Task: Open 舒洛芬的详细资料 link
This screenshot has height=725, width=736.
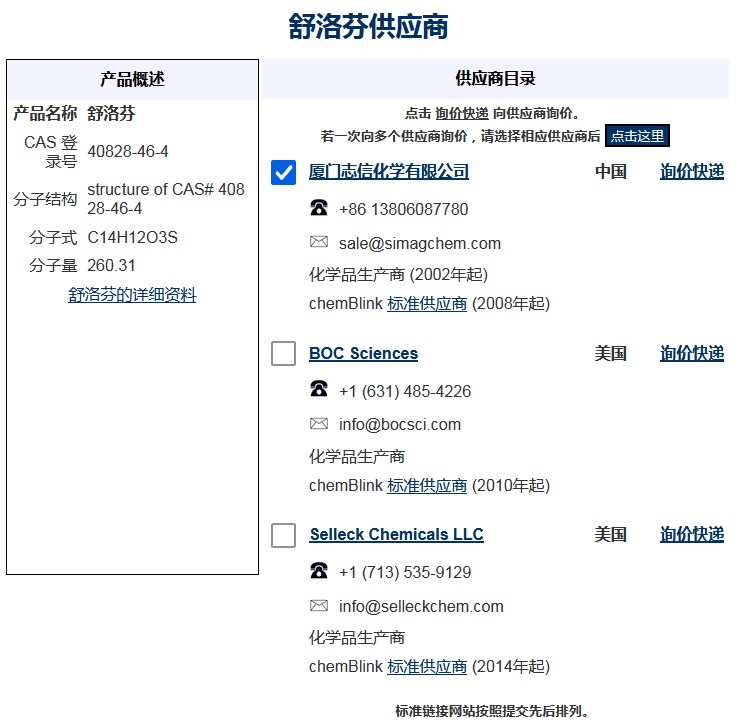Action: pyautogui.click(x=132, y=295)
